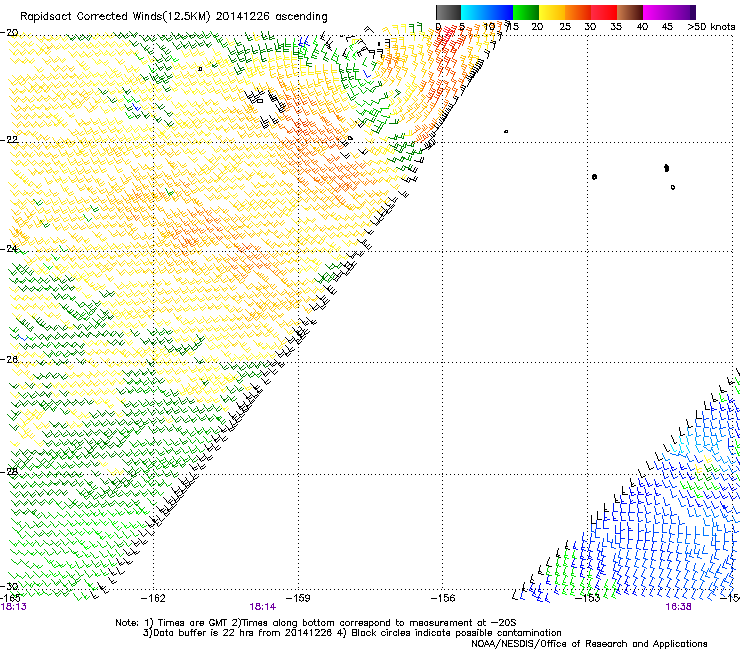Click the '-156' longitude label
740x650 pixels.
point(443,598)
